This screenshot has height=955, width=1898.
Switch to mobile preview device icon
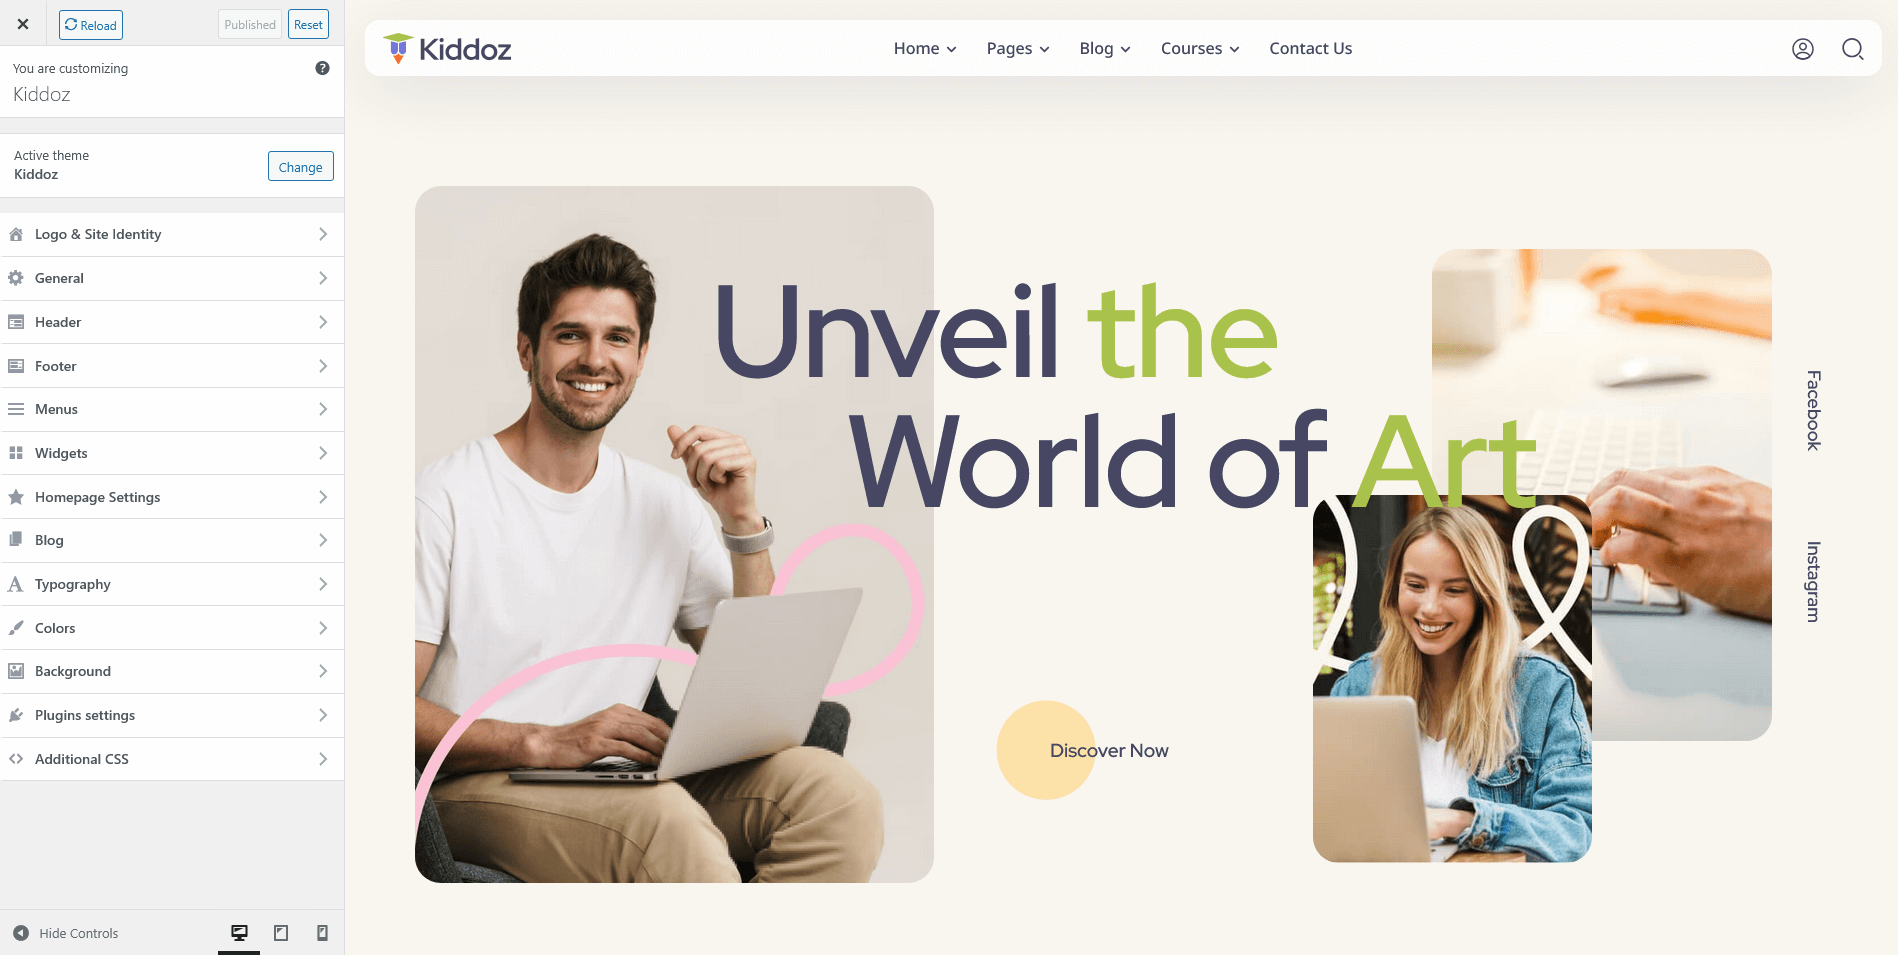pyautogui.click(x=322, y=933)
